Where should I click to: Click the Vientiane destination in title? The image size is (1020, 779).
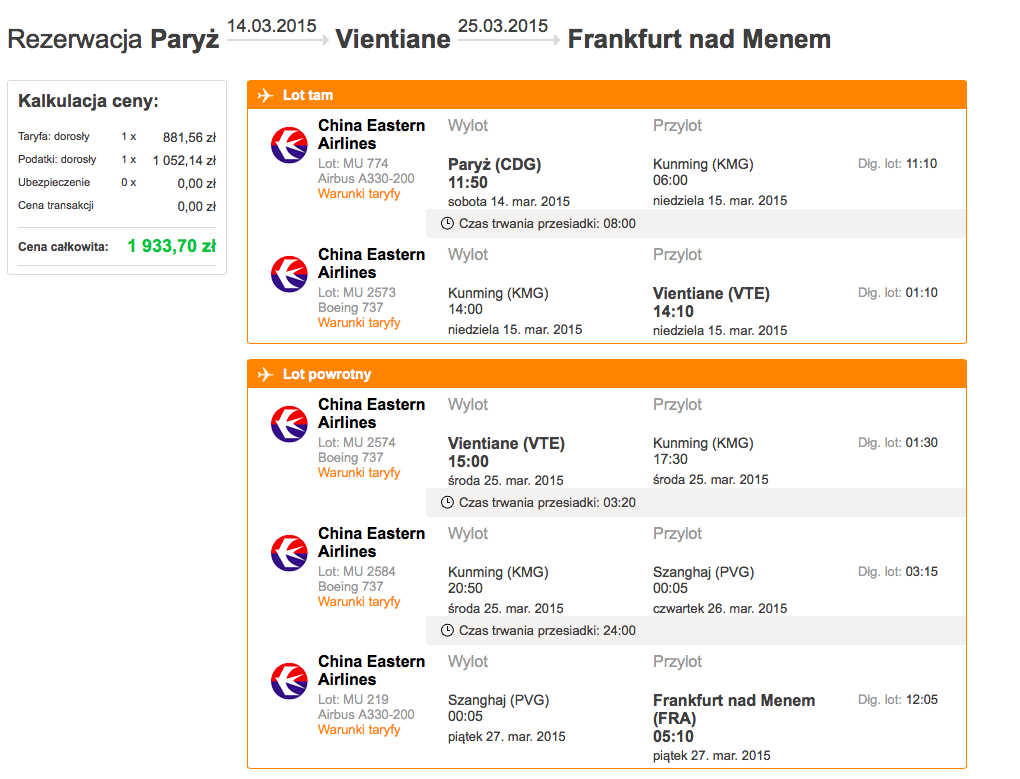[x=393, y=39]
